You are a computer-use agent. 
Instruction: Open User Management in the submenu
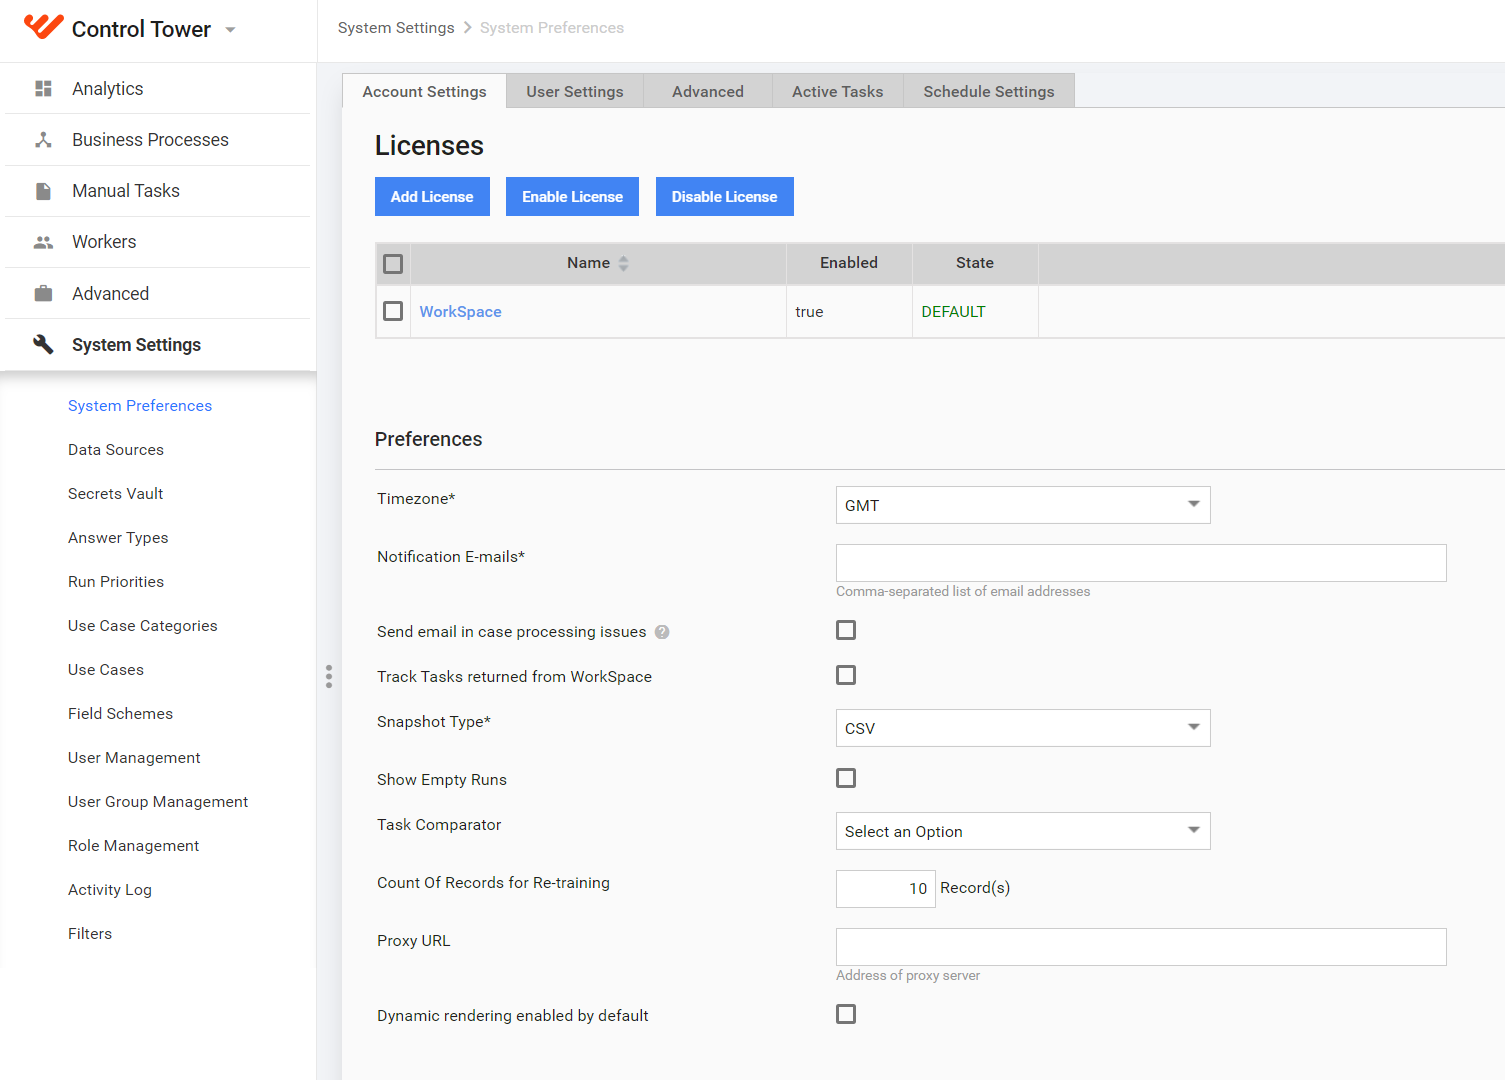[134, 758]
